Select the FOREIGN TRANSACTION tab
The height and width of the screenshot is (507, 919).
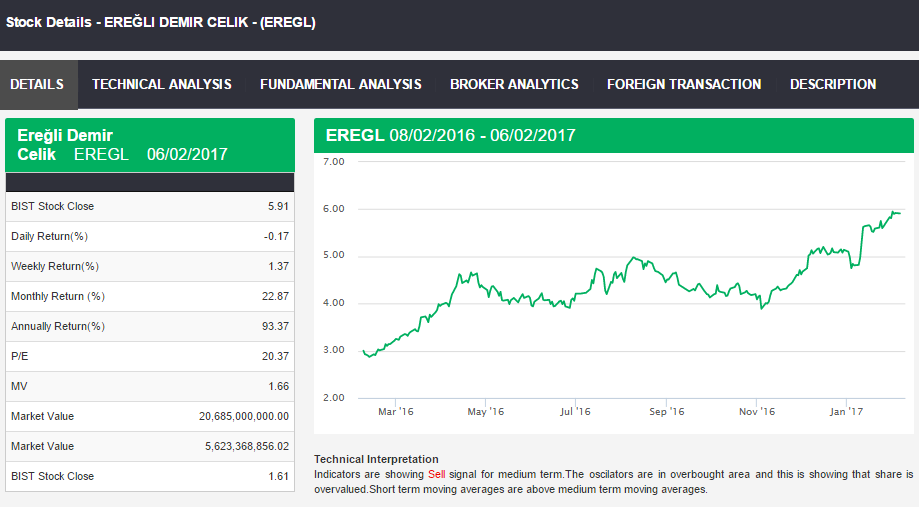[x=684, y=84]
